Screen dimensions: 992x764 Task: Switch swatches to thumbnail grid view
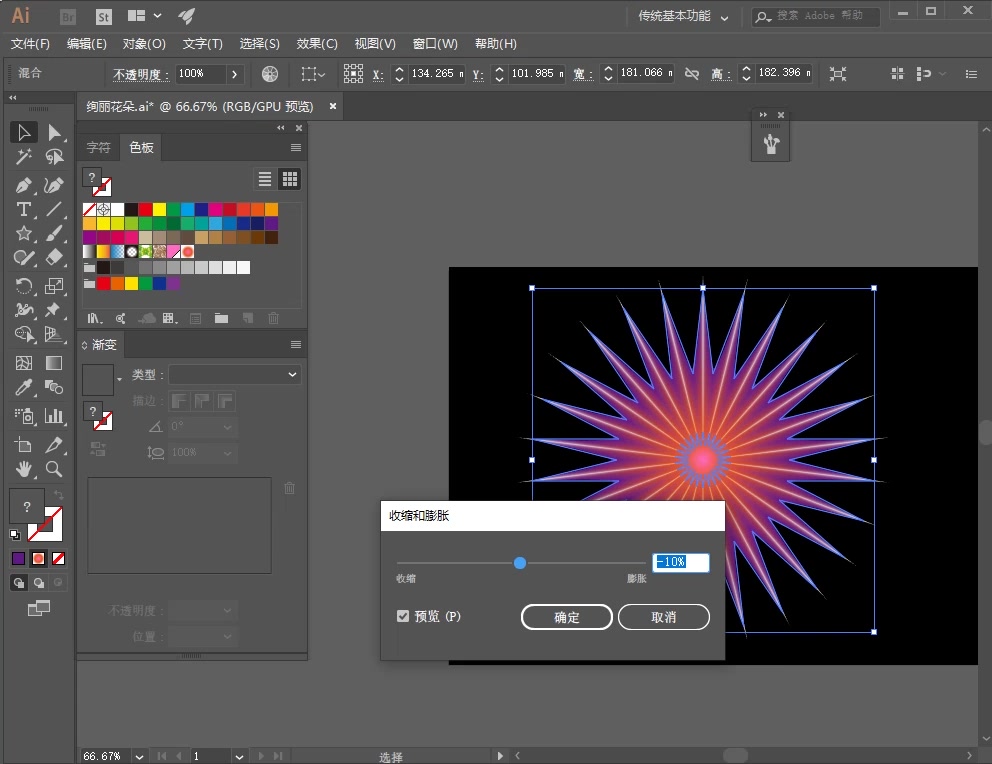[290, 179]
